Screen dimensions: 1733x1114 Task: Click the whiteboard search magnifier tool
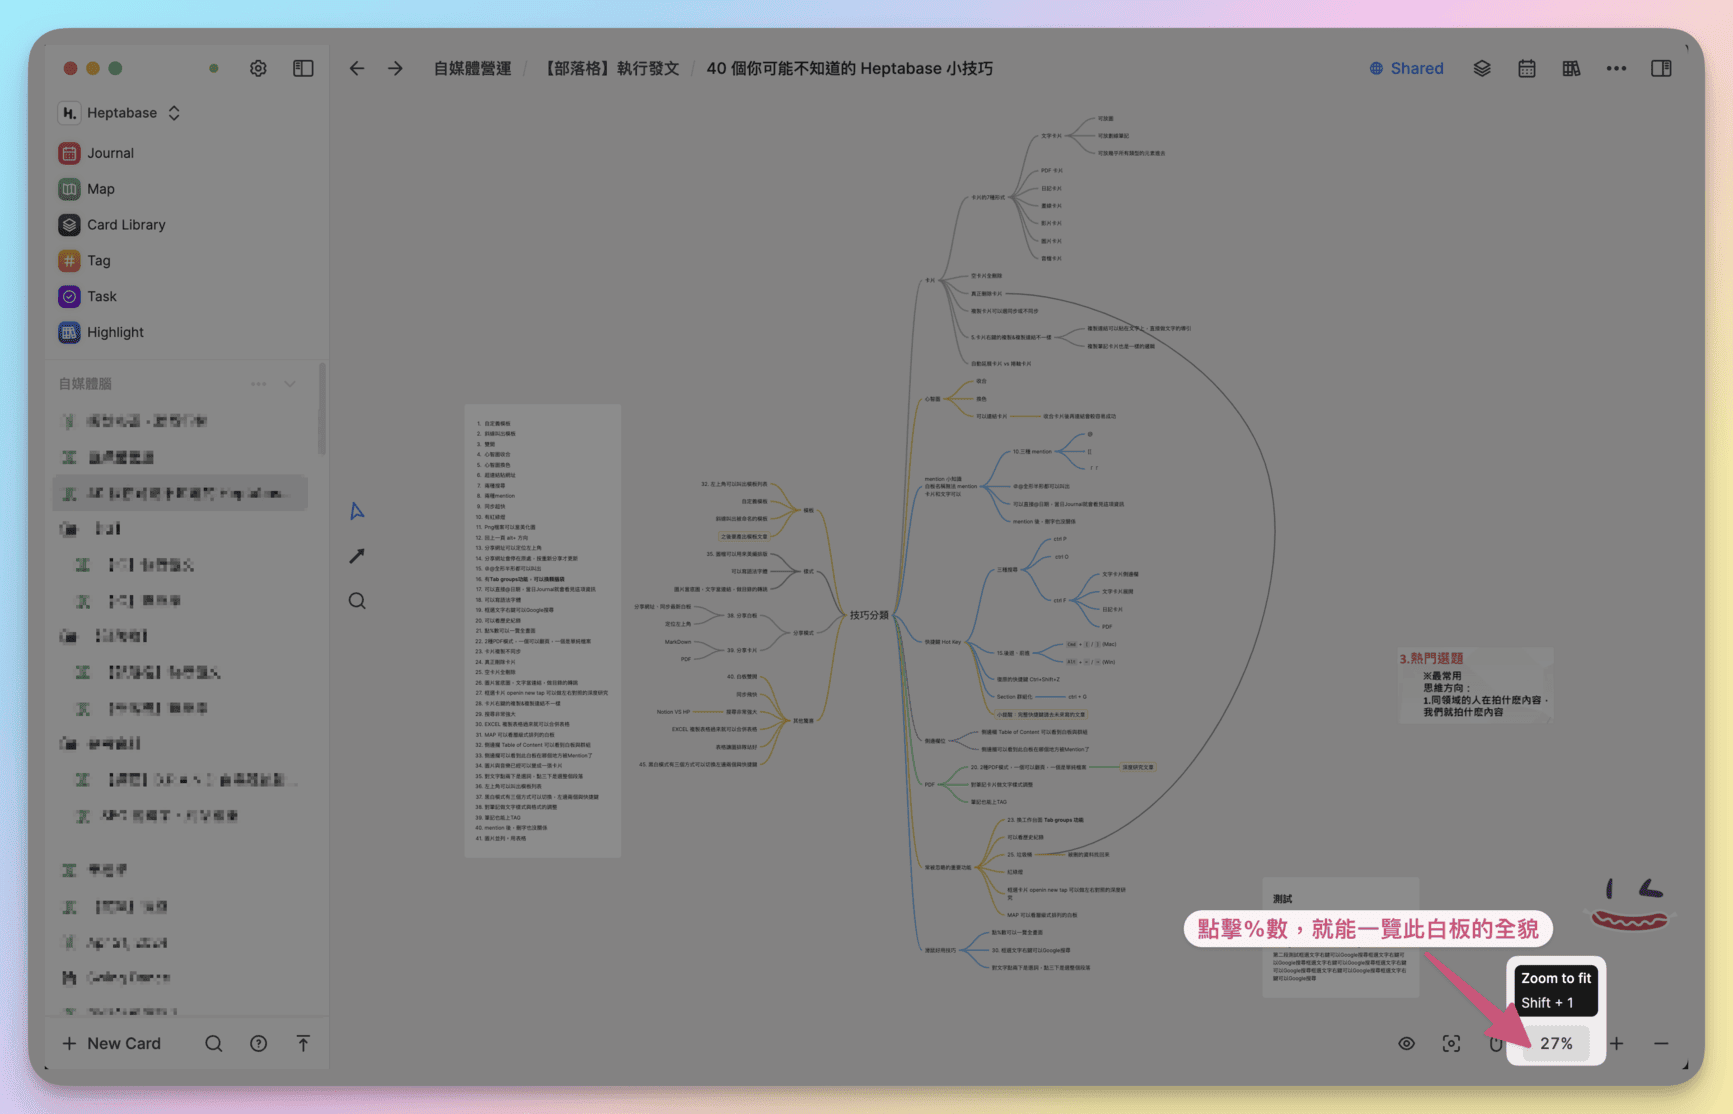357,601
